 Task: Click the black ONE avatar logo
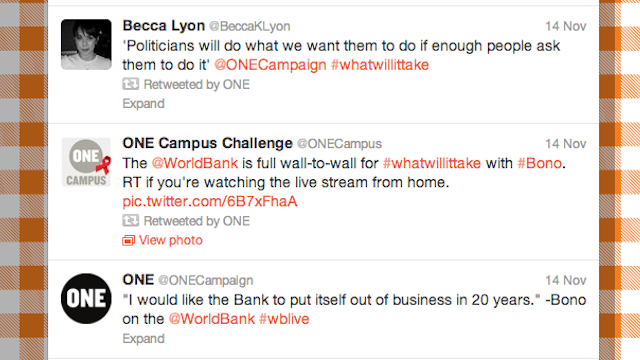coord(86,298)
